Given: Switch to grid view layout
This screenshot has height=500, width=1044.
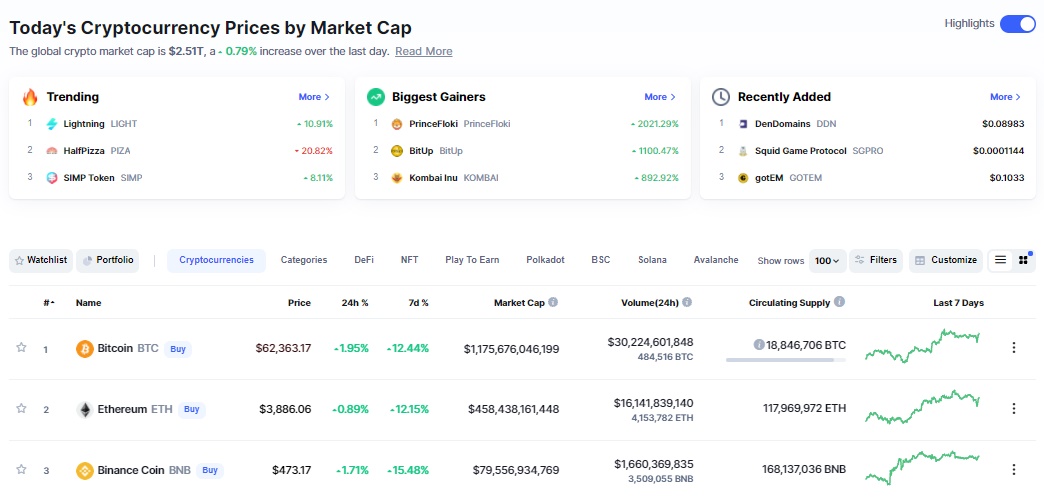Looking at the screenshot, I should 1023,260.
